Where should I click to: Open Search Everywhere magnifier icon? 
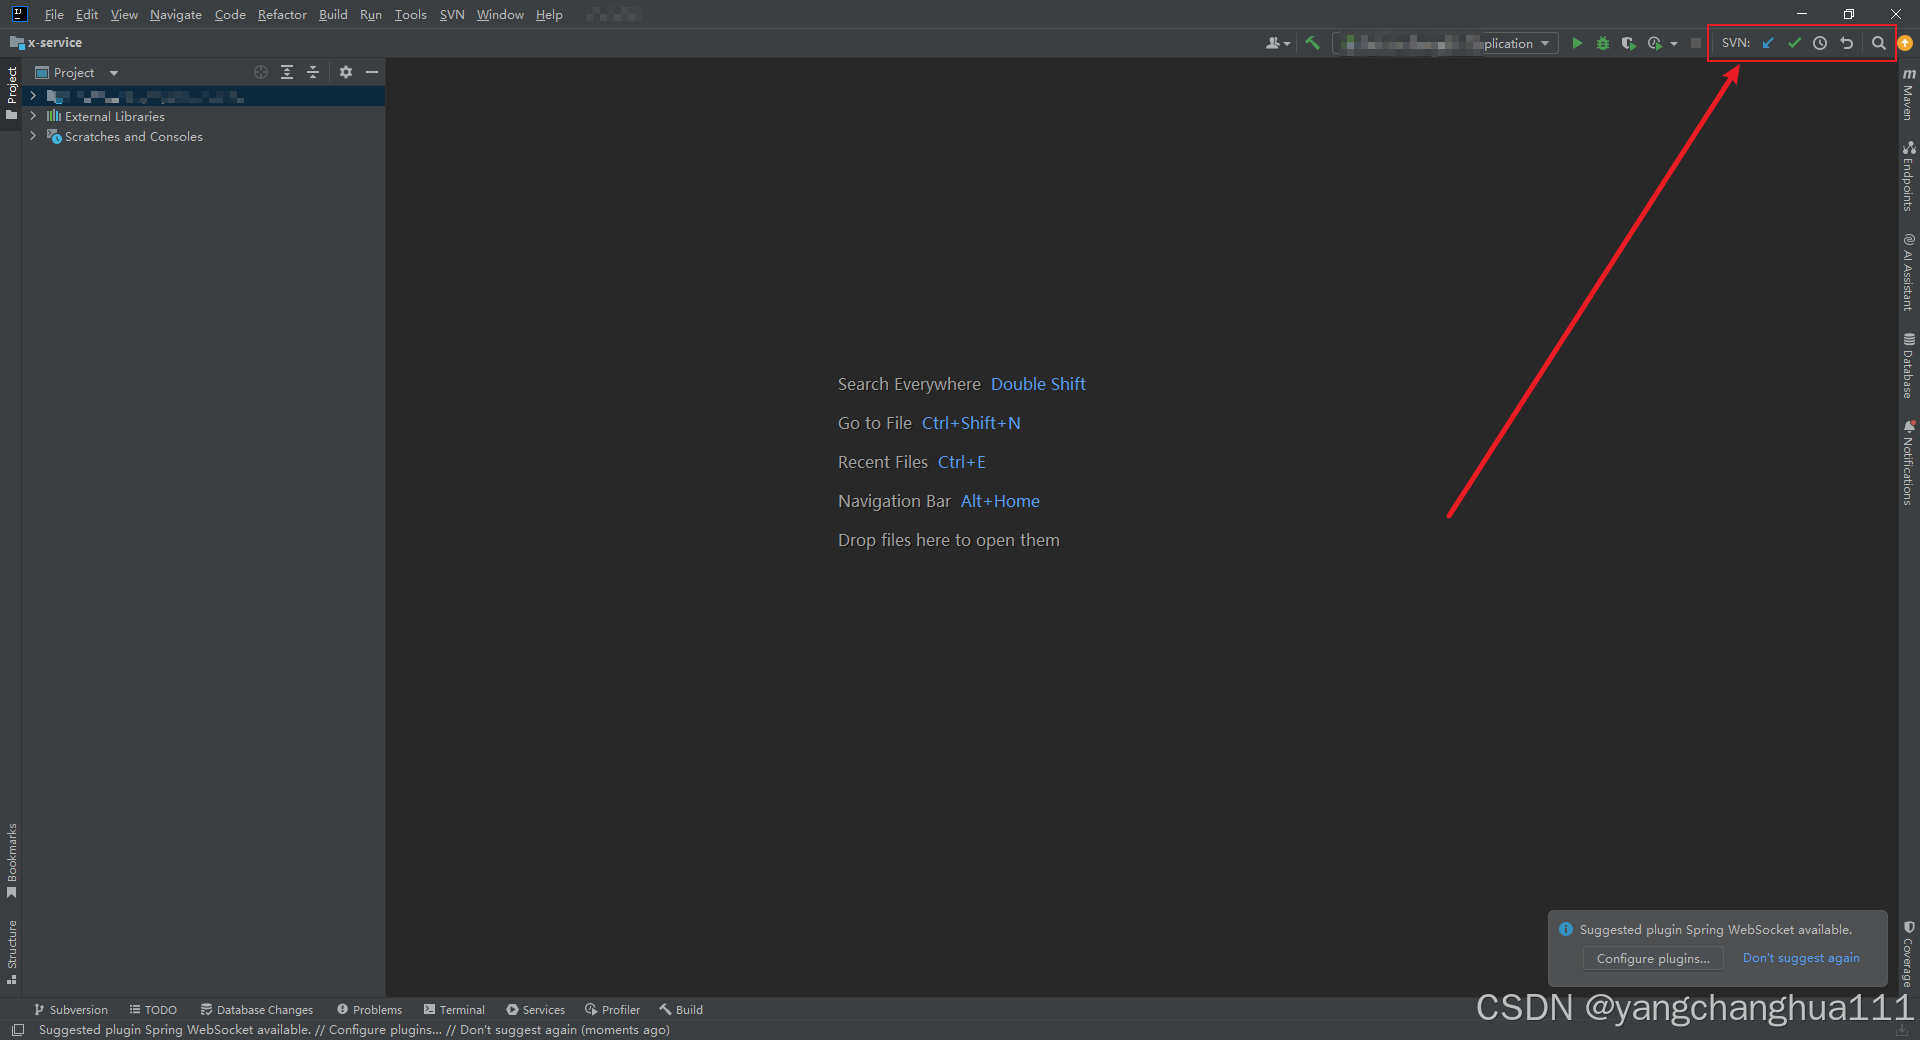(x=1878, y=43)
